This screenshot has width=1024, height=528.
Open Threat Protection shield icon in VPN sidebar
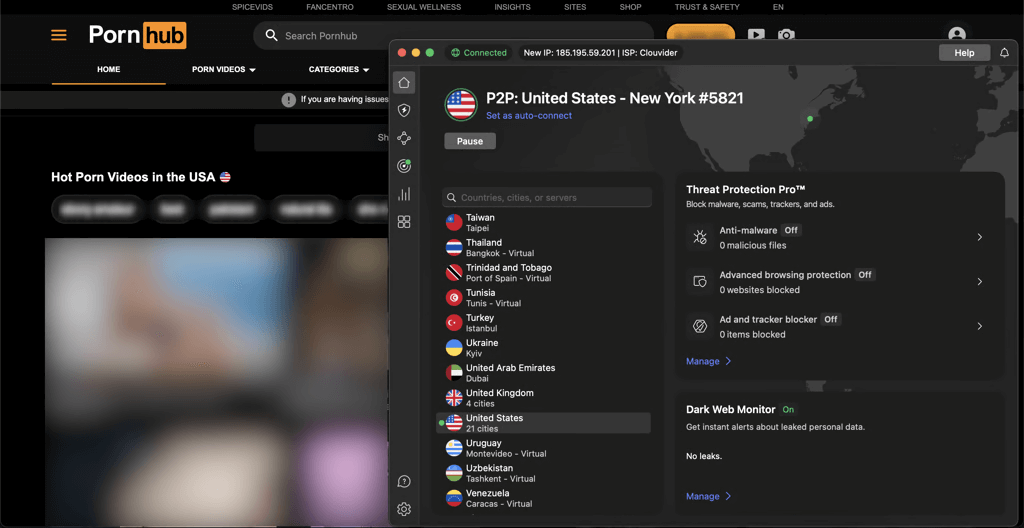click(404, 110)
